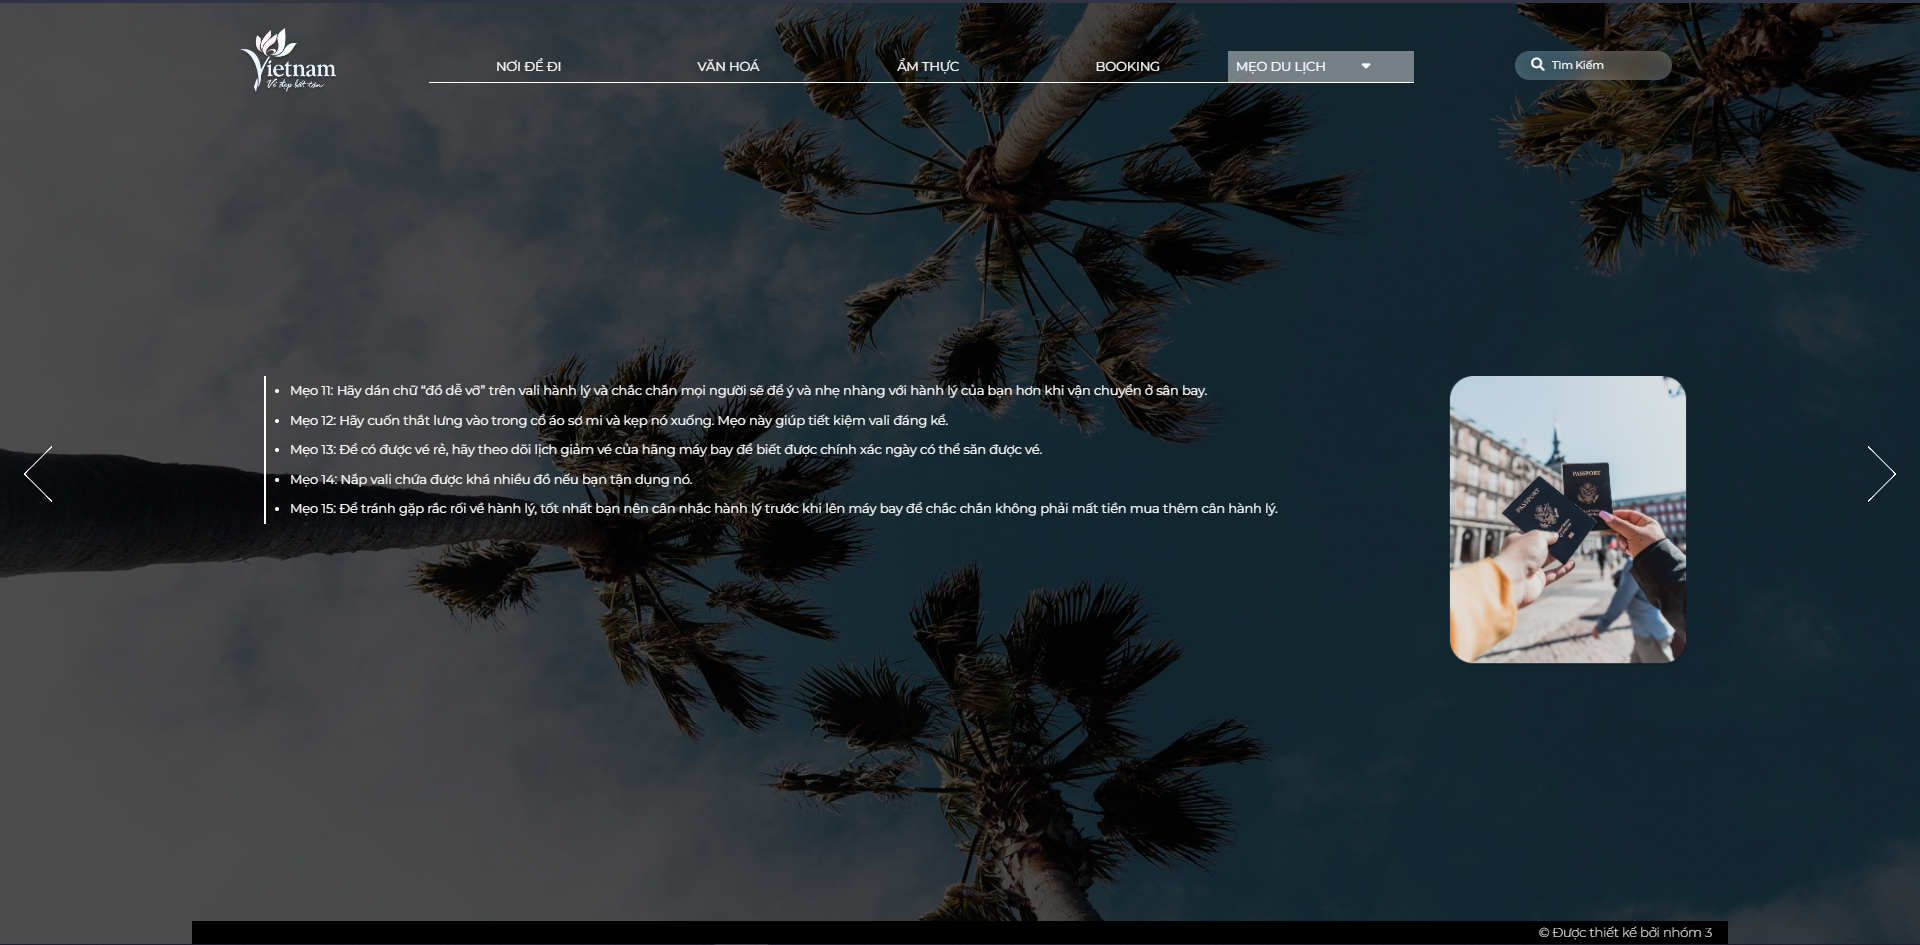This screenshot has width=1920, height=945.
Task: Click the Mẹo 14 suitcase lid tip
Action: (x=491, y=479)
